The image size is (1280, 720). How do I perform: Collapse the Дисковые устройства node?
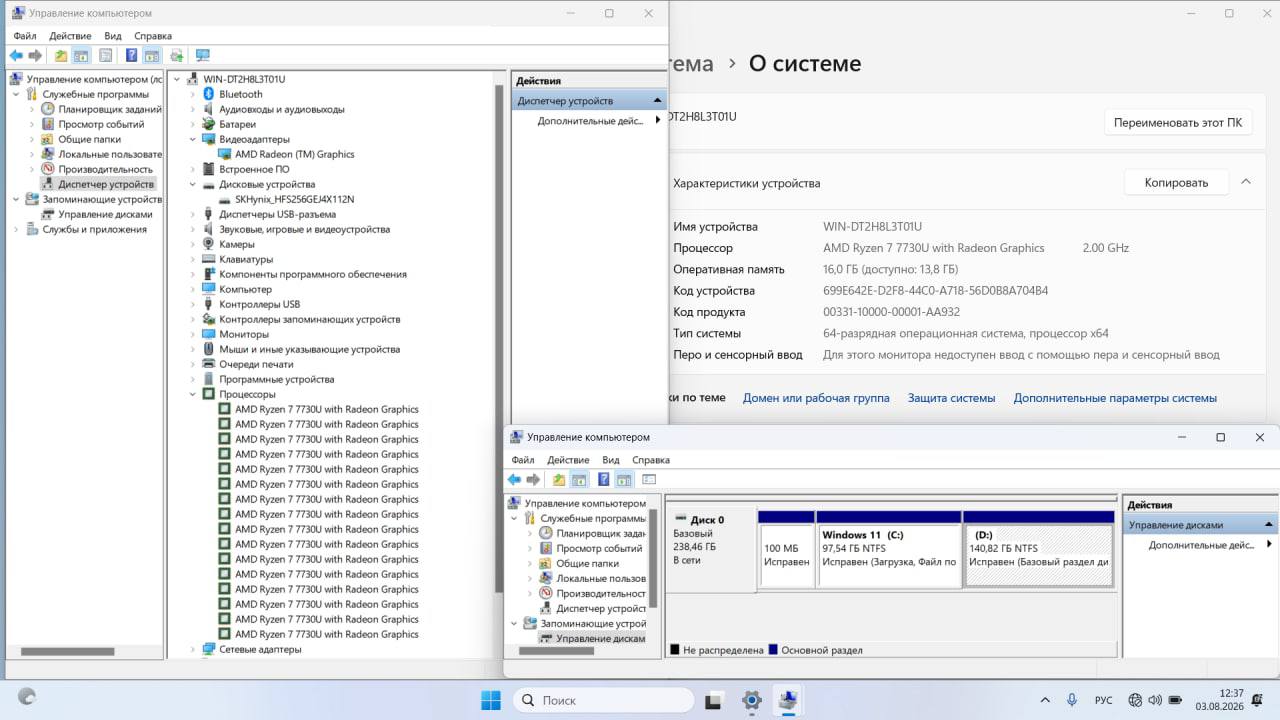194,184
